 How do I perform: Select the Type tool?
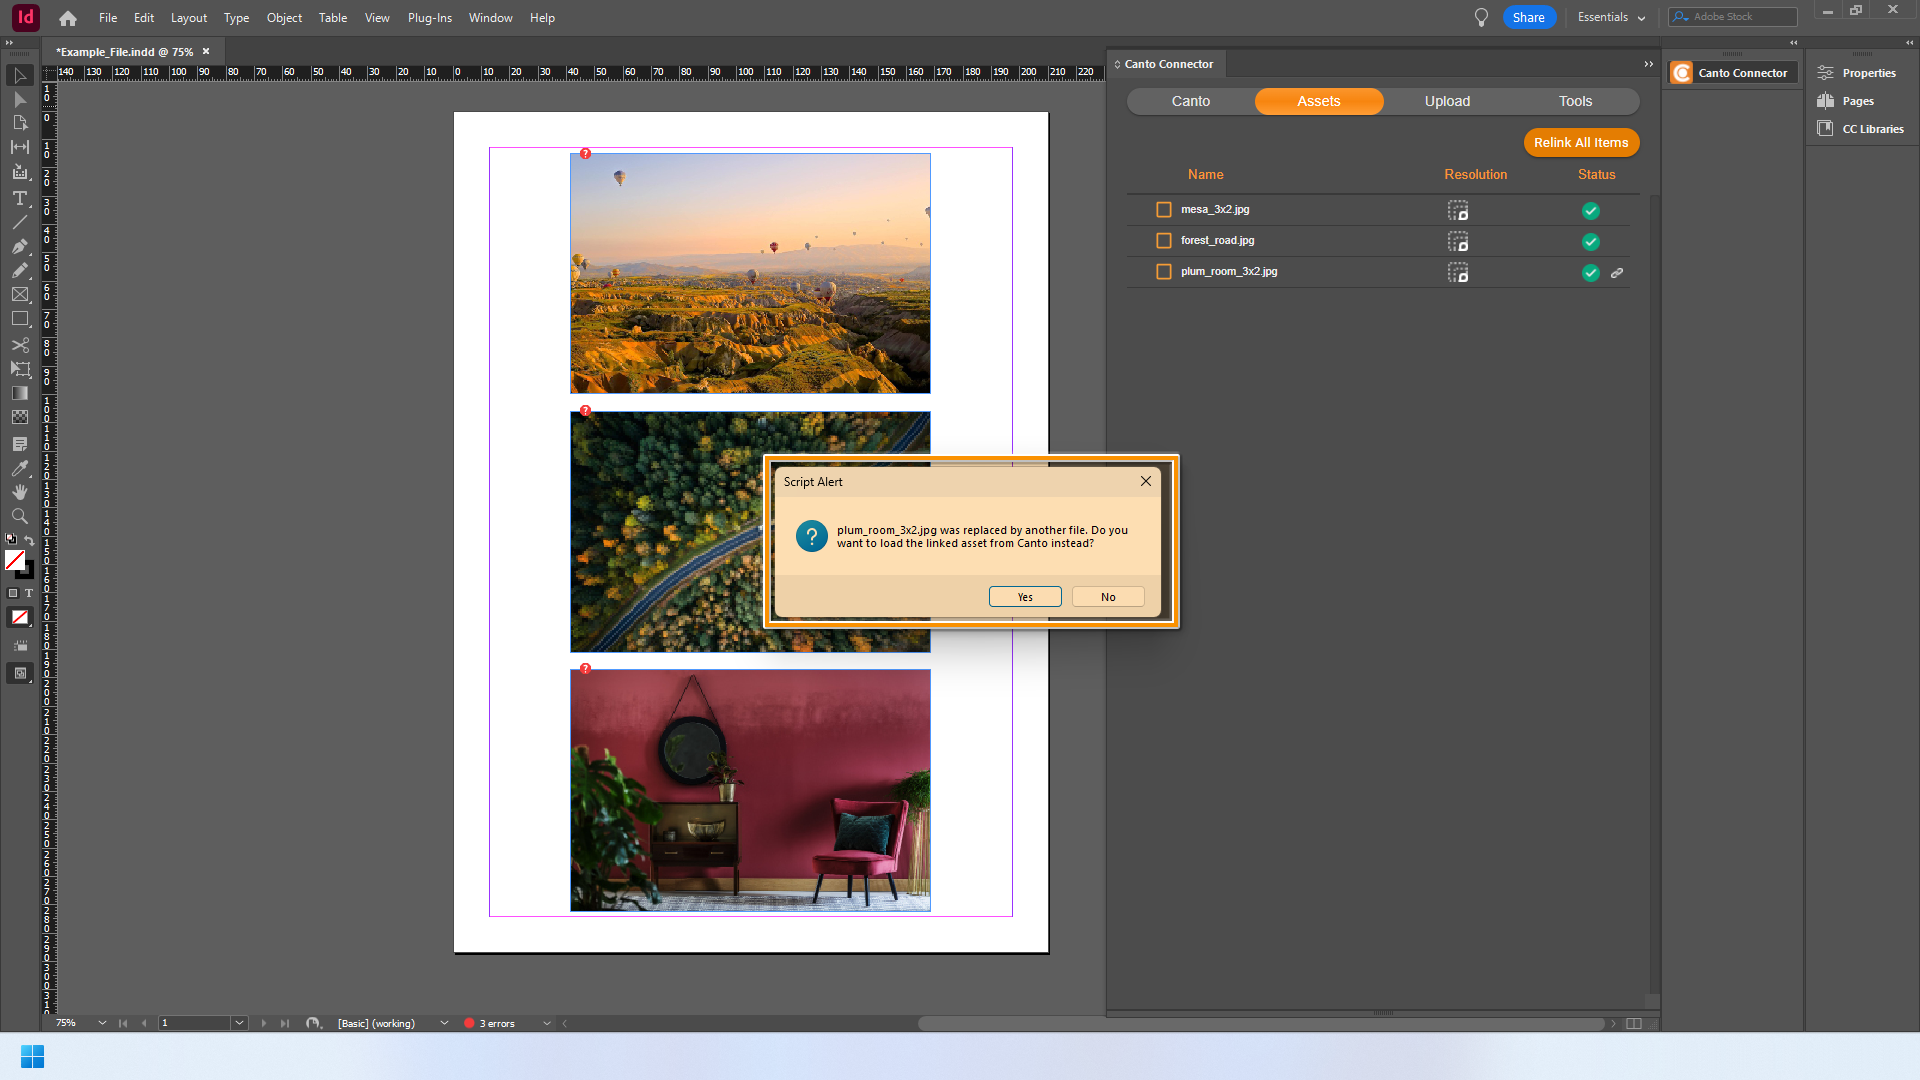tap(19, 198)
